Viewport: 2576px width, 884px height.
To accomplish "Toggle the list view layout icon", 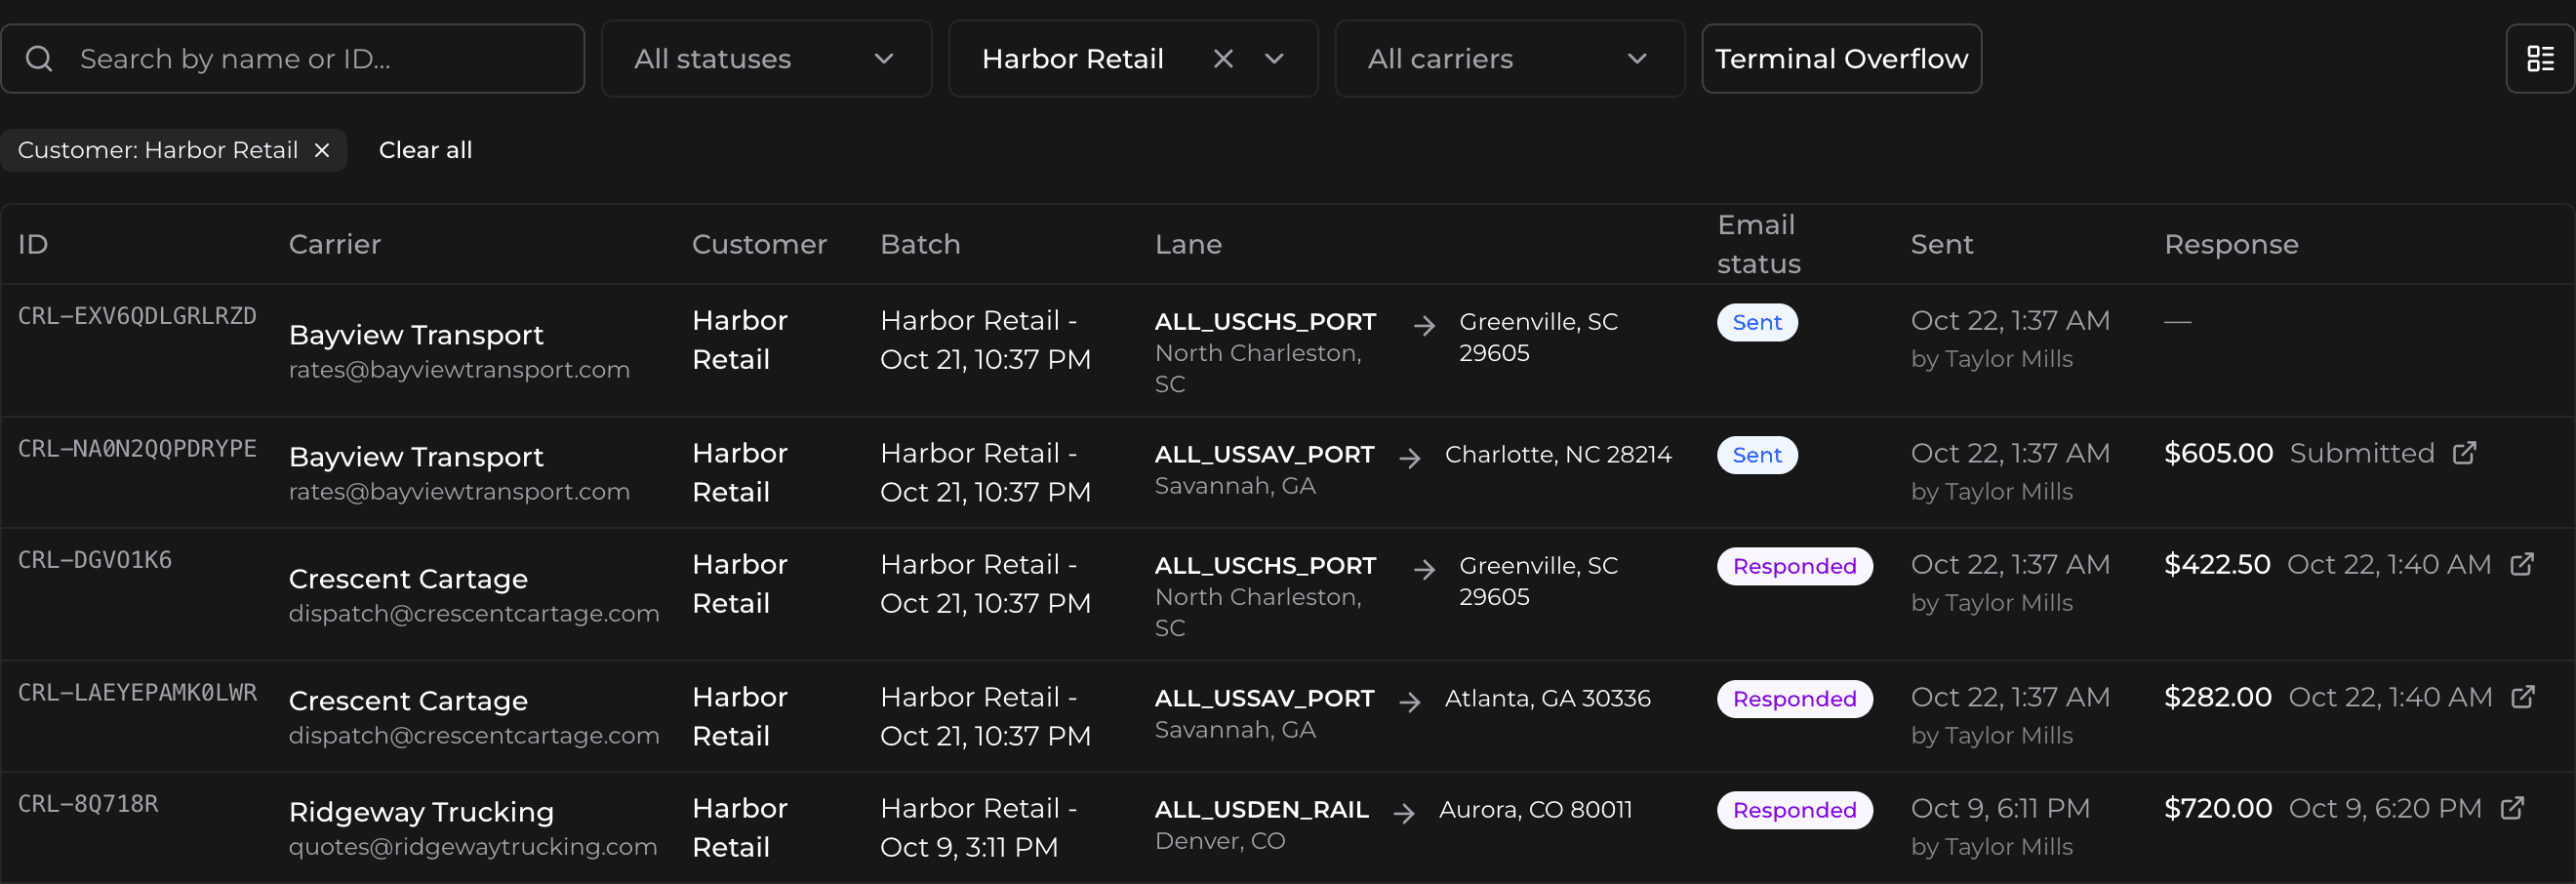I will (x=2540, y=59).
